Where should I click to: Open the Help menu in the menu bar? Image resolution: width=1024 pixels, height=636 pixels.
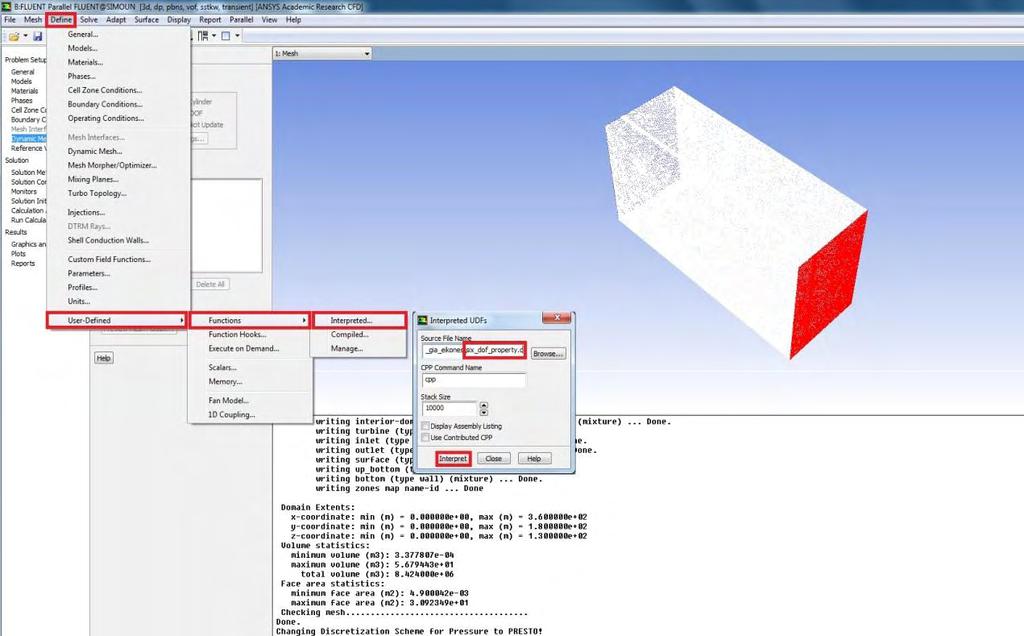click(x=294, y=20)
